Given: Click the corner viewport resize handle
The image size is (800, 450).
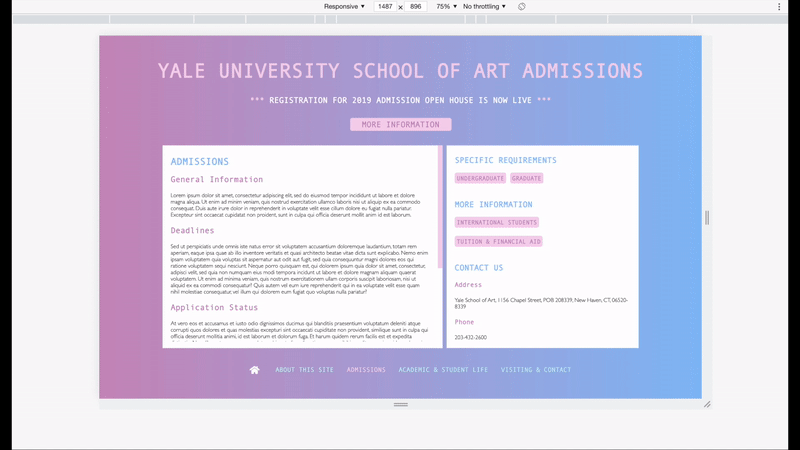Looking at the screenshot, I should tap(707, 405).
